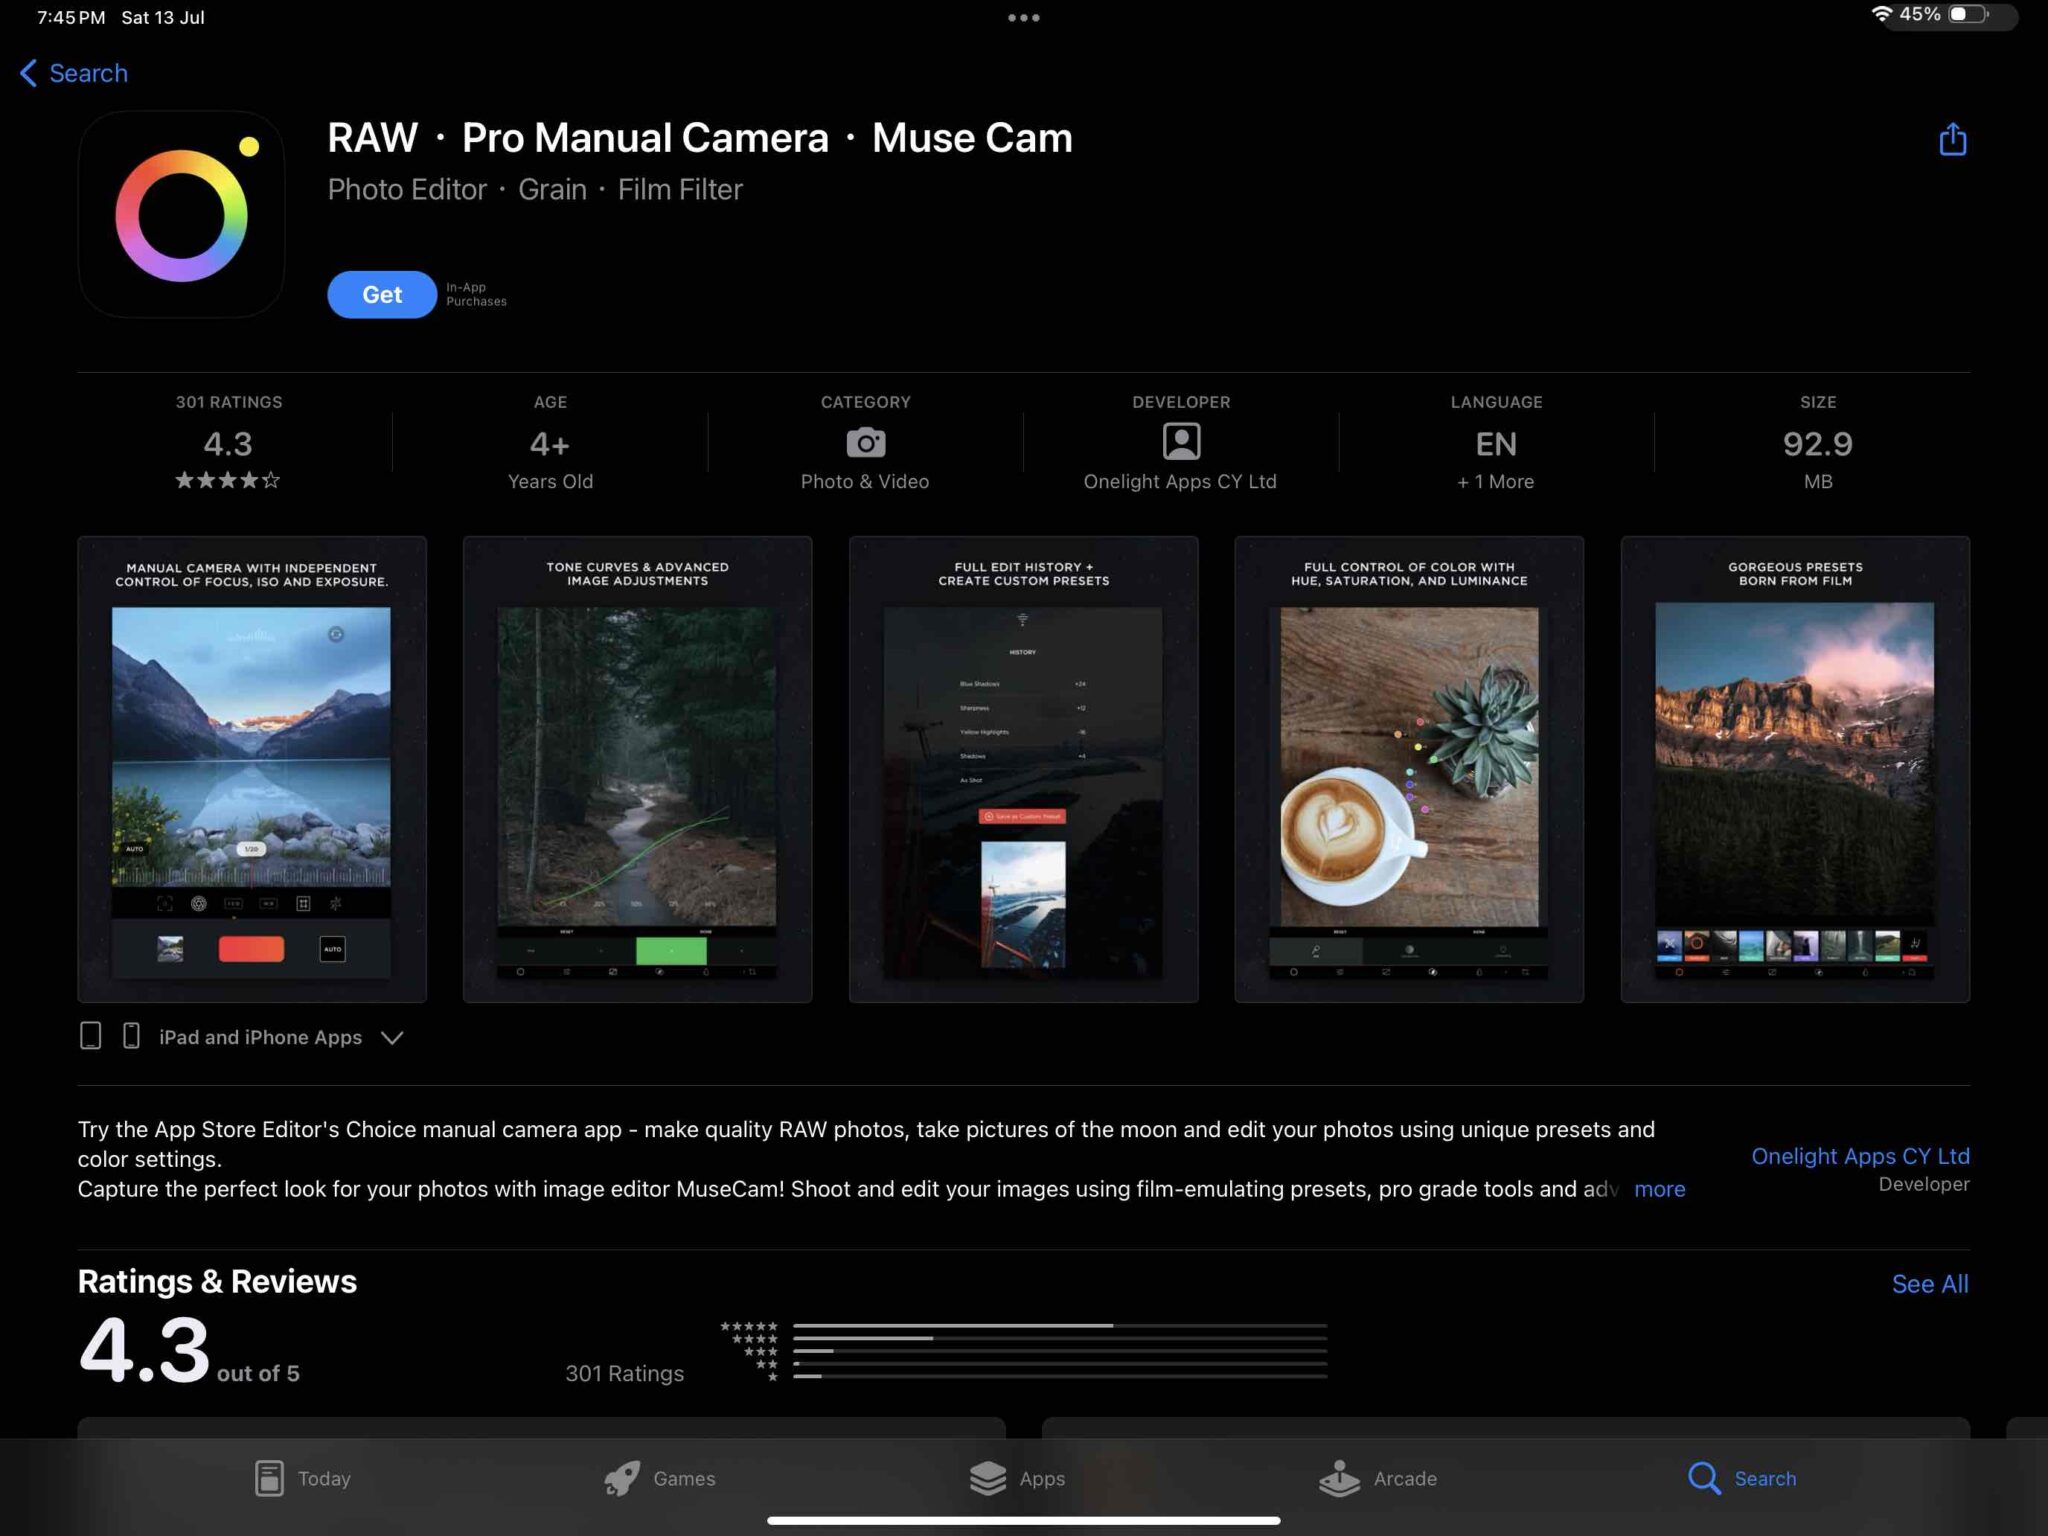Tap the Games rocket icon

click(620, 1478)
